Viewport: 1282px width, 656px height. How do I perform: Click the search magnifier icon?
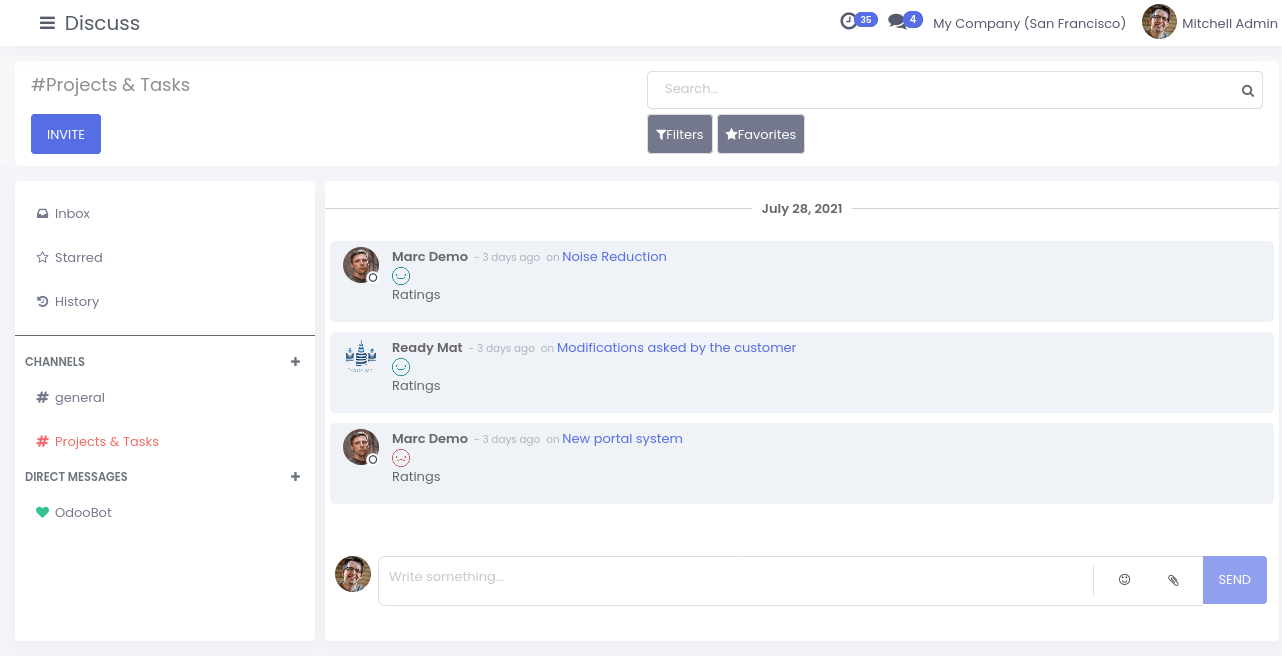click(1247, 90)
